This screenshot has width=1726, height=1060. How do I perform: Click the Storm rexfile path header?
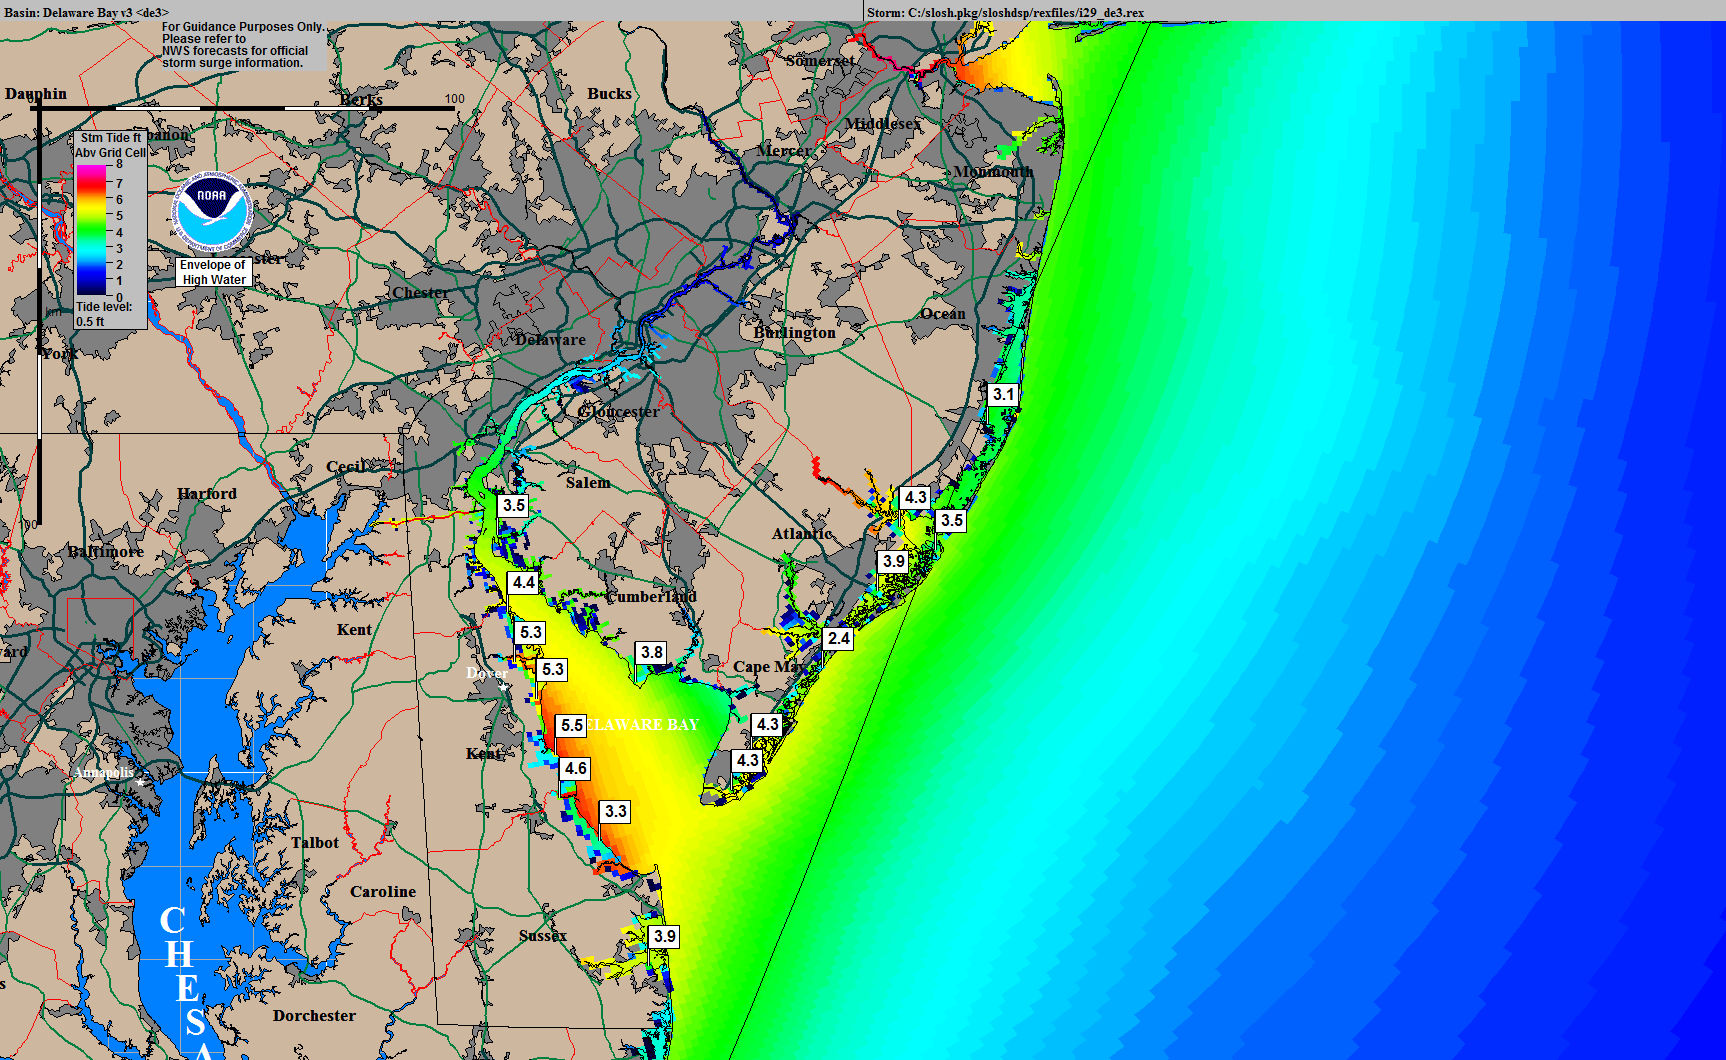point(1005,13)
